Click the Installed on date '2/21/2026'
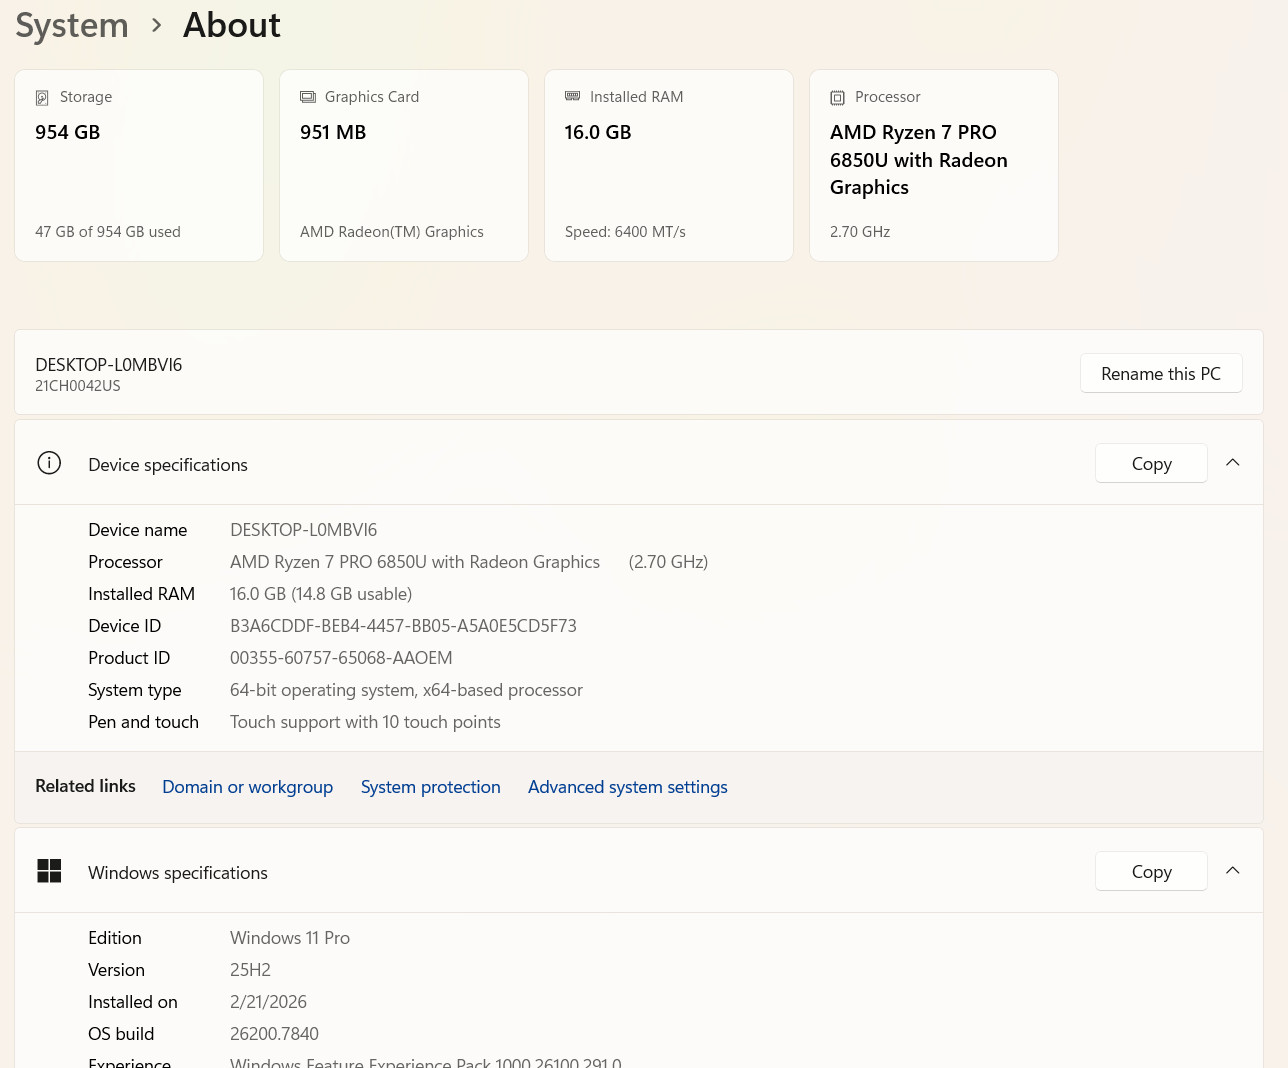This screenshot has height=1068, width=1288. point(268,1002)
